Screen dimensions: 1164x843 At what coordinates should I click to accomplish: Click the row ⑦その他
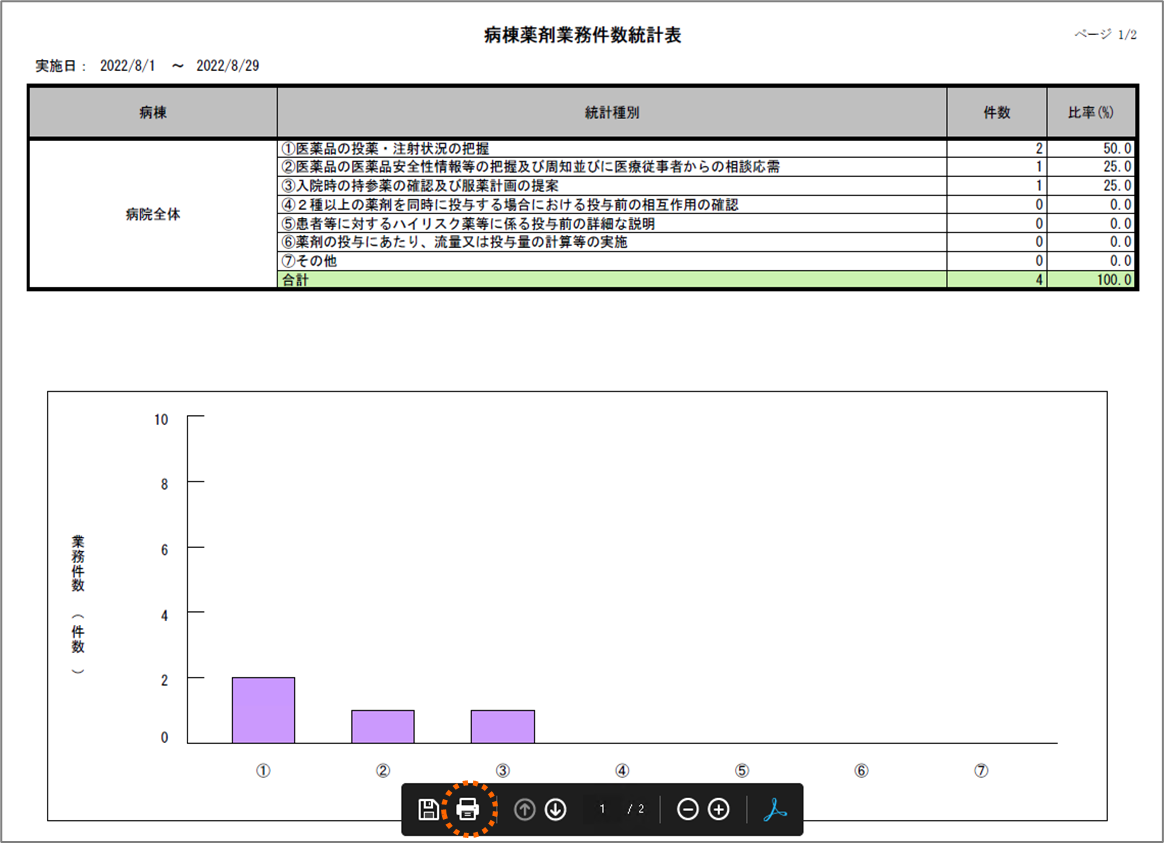coord(612,262)
